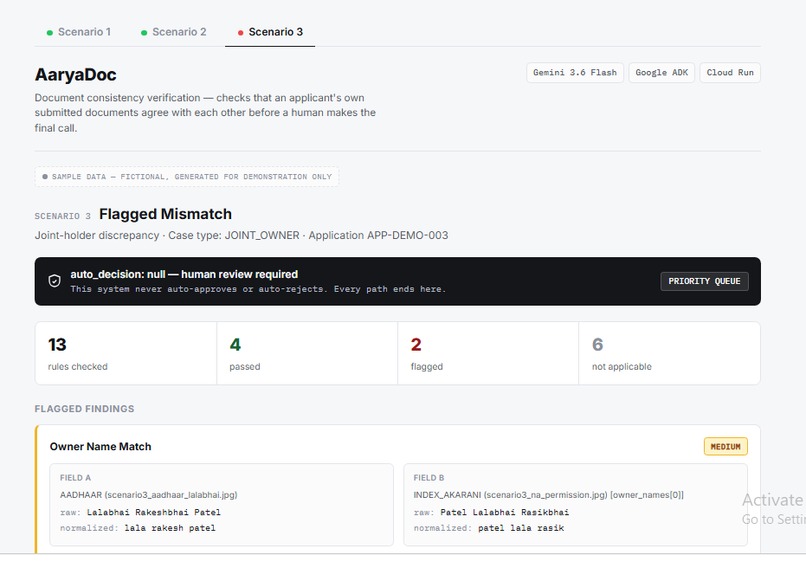Click the AaryaDoc title
Image resolution: width=806 pixels, height=568 pixels.
pos(76,75)
